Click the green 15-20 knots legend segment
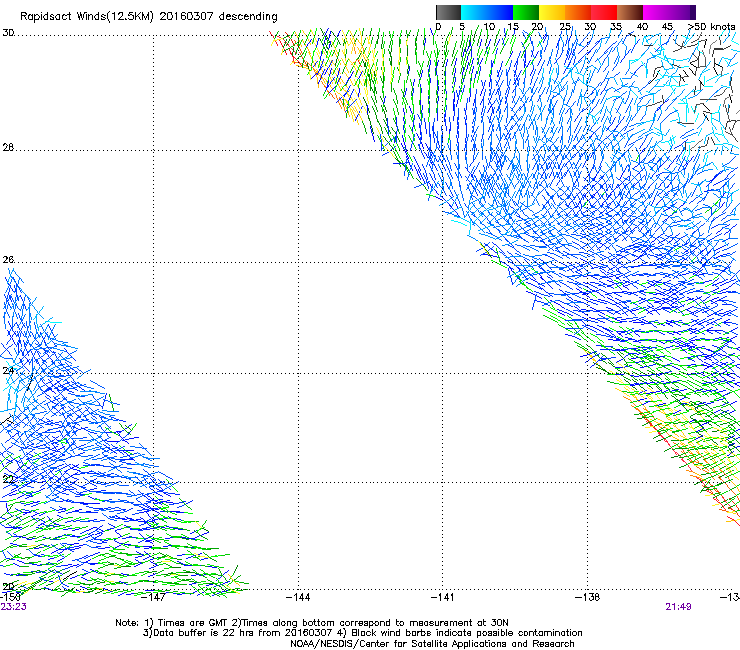 [x=526, y=12]
